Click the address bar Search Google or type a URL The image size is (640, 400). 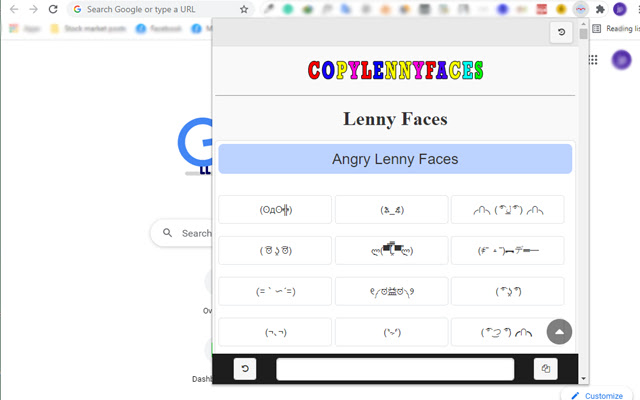coord(161,9)
